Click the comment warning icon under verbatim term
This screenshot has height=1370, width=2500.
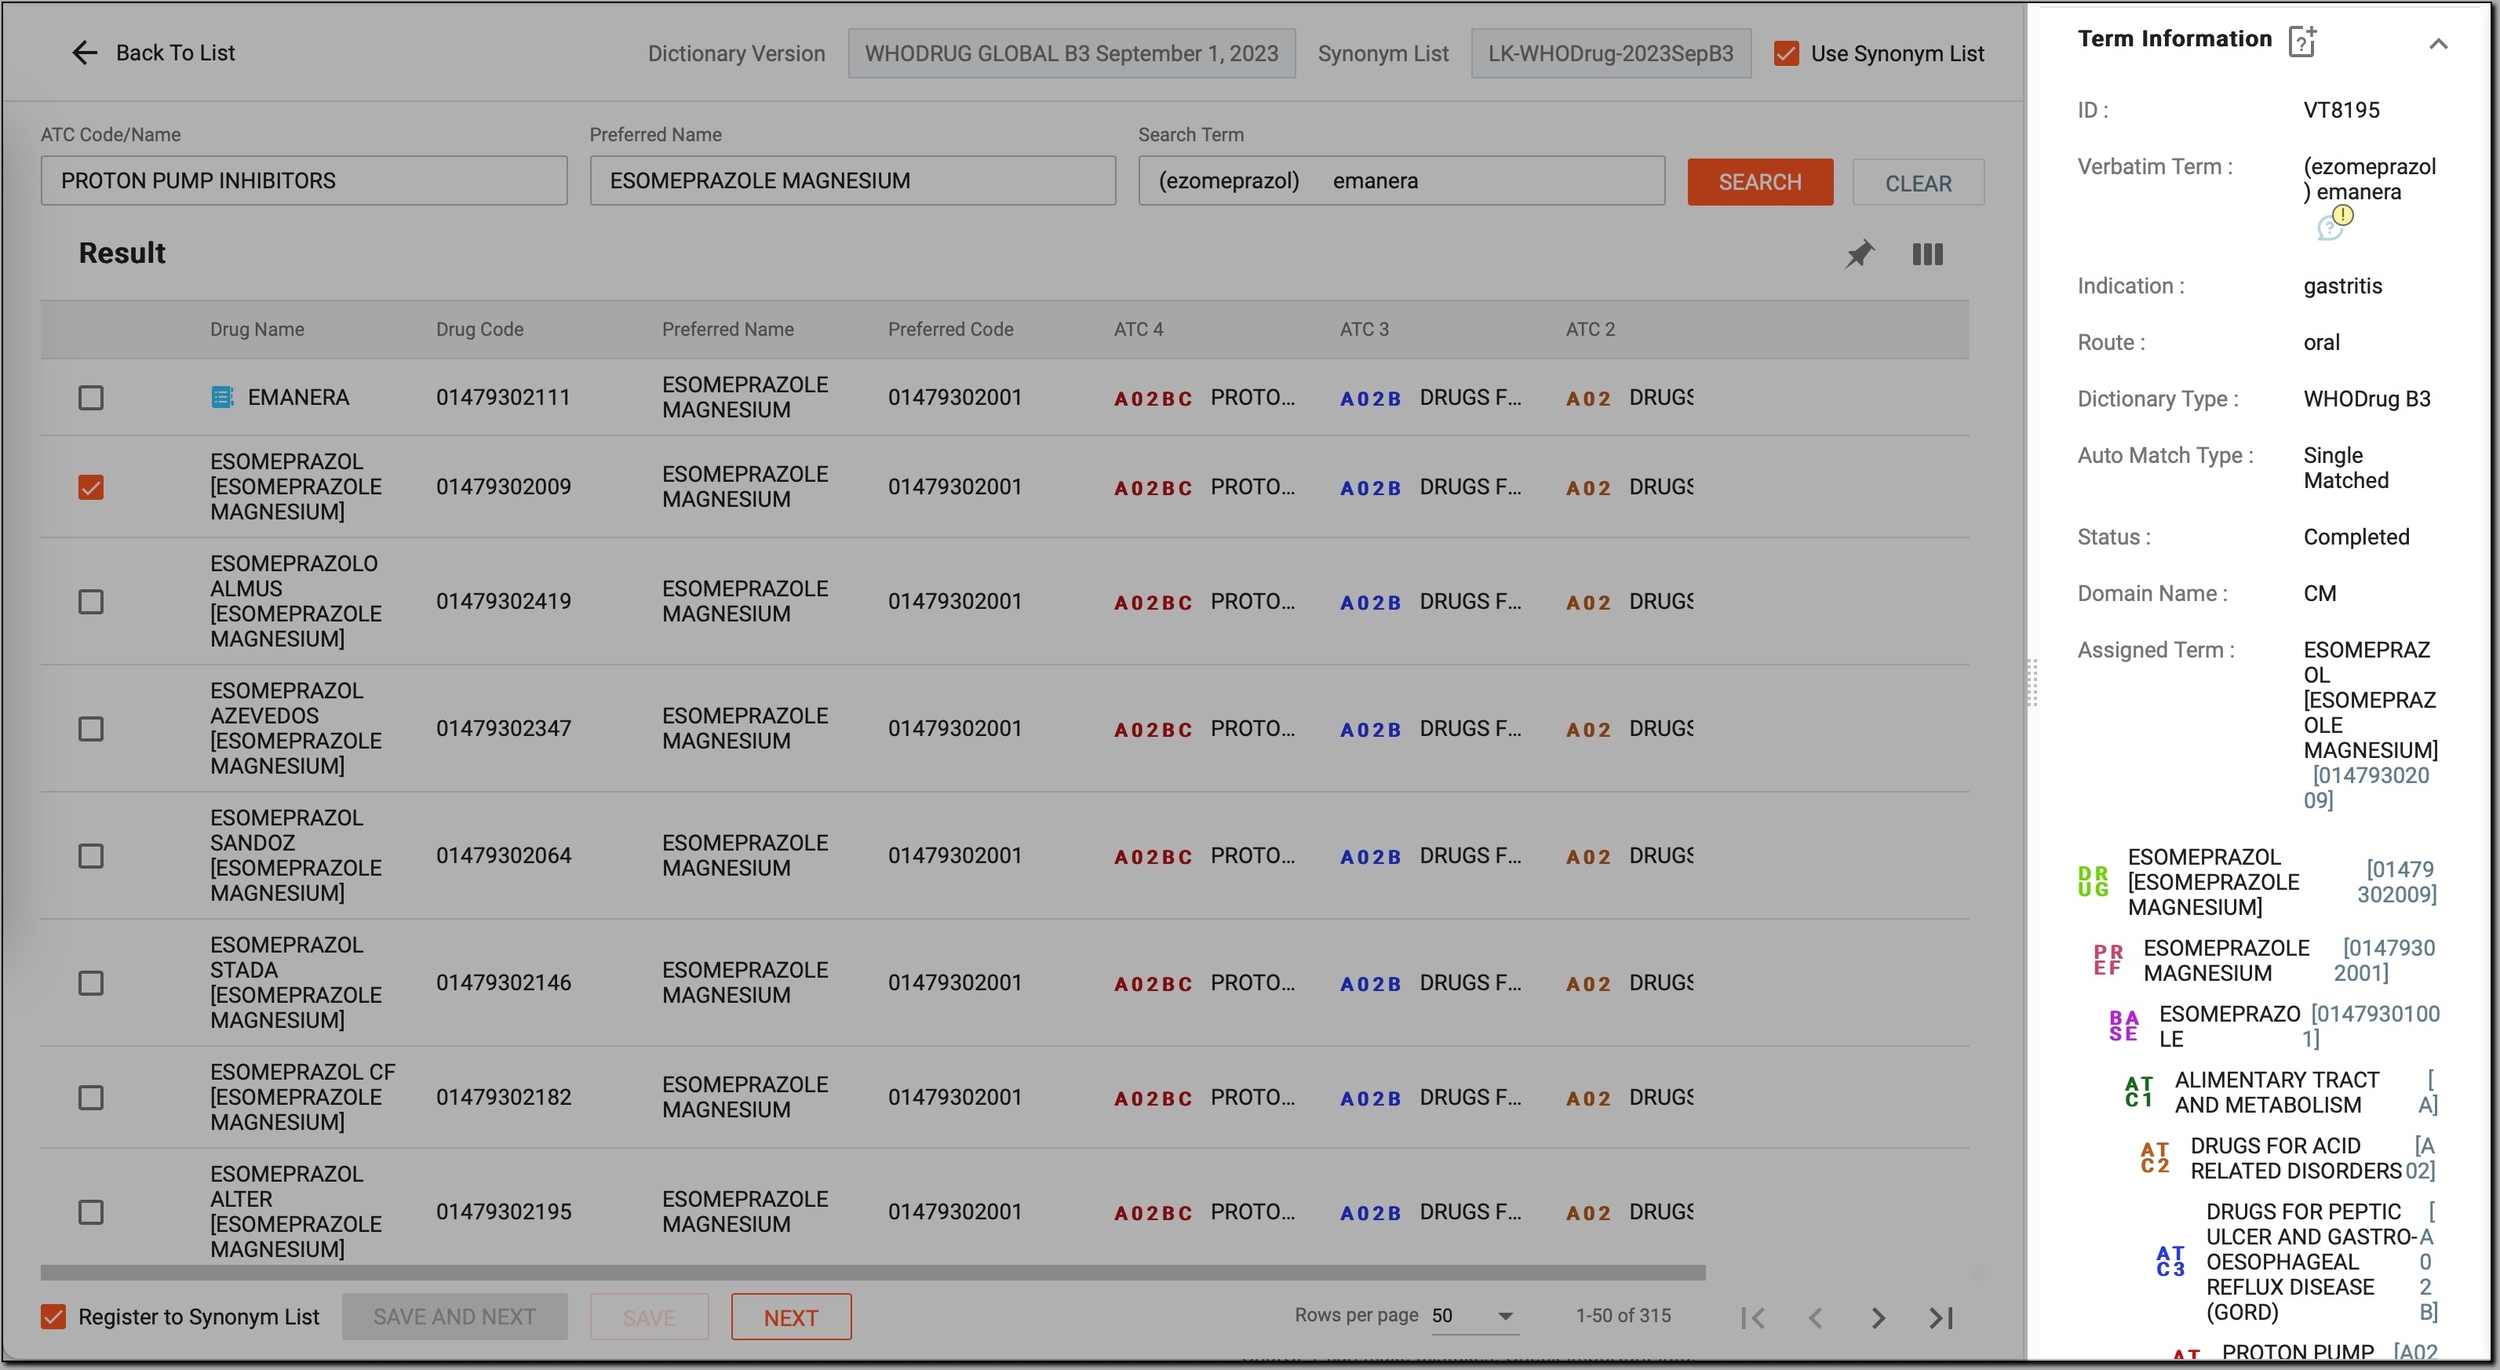pos(2334,224)
